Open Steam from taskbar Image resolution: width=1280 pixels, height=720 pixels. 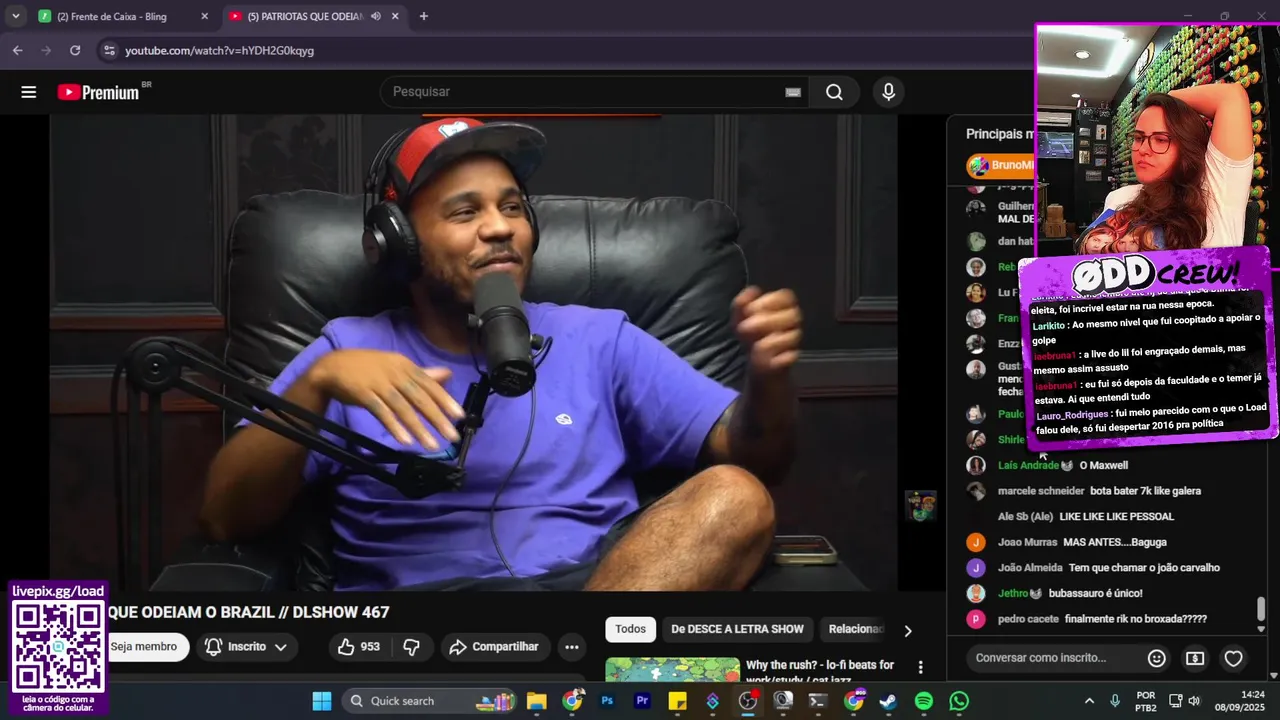(x=888, y=701)
